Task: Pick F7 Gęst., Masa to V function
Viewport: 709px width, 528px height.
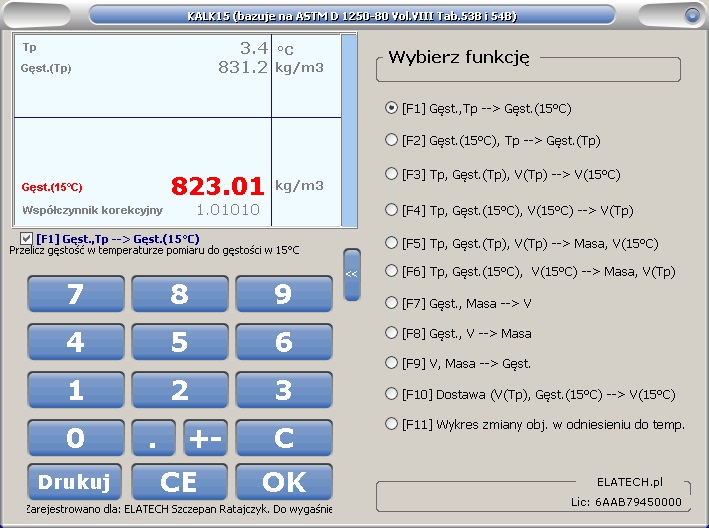Action: (x=458, y=303)
